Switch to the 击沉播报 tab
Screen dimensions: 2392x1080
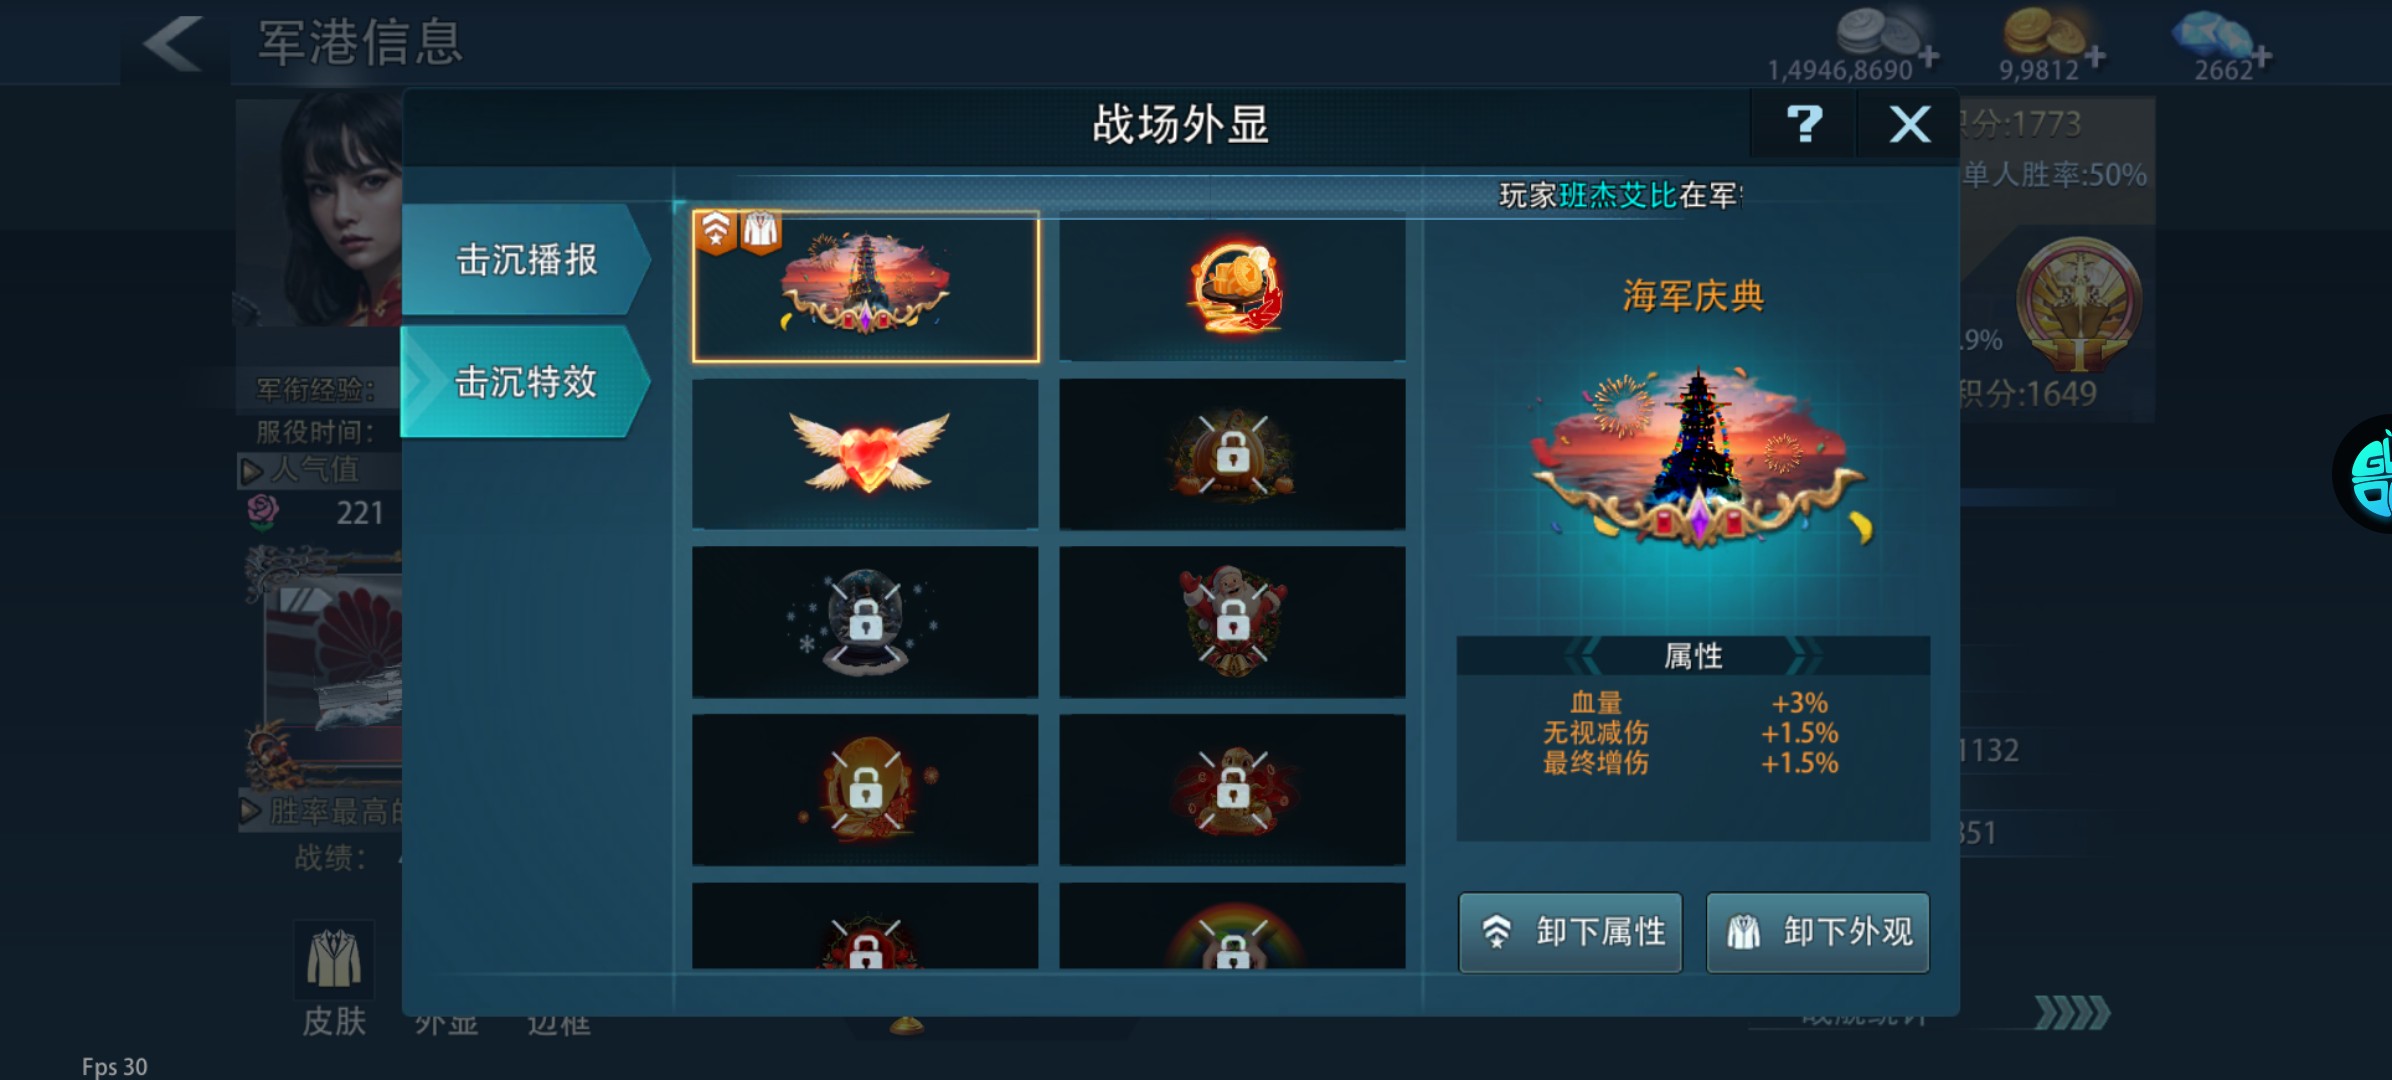pos(526,260)
